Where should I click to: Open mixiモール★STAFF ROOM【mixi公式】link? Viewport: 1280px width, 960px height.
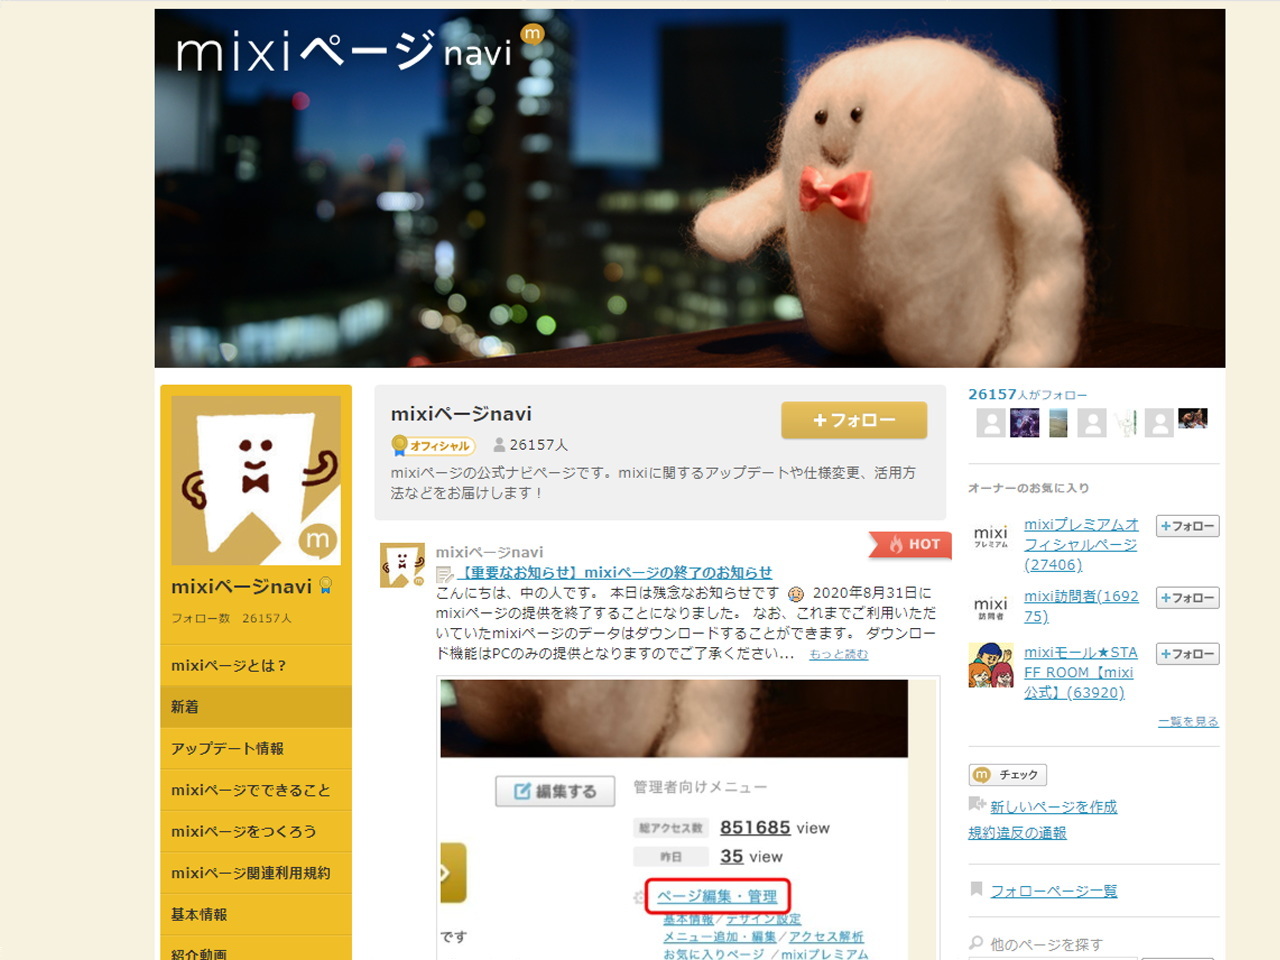1081,672
